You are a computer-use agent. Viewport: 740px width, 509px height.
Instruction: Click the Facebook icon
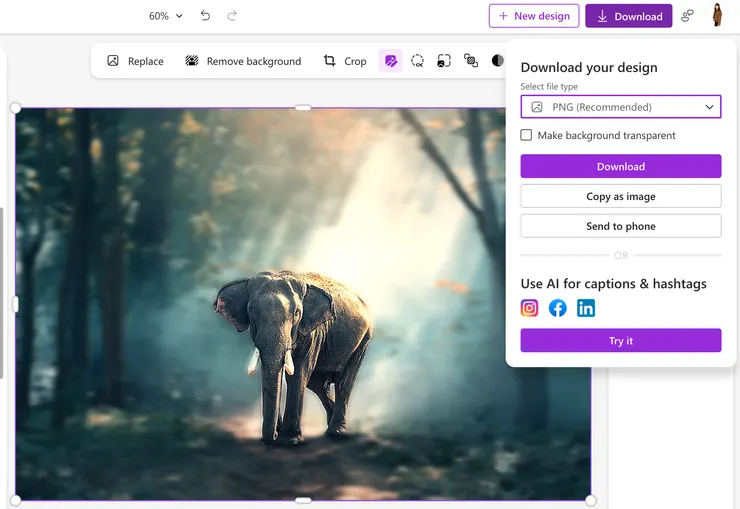pos(558,308)
